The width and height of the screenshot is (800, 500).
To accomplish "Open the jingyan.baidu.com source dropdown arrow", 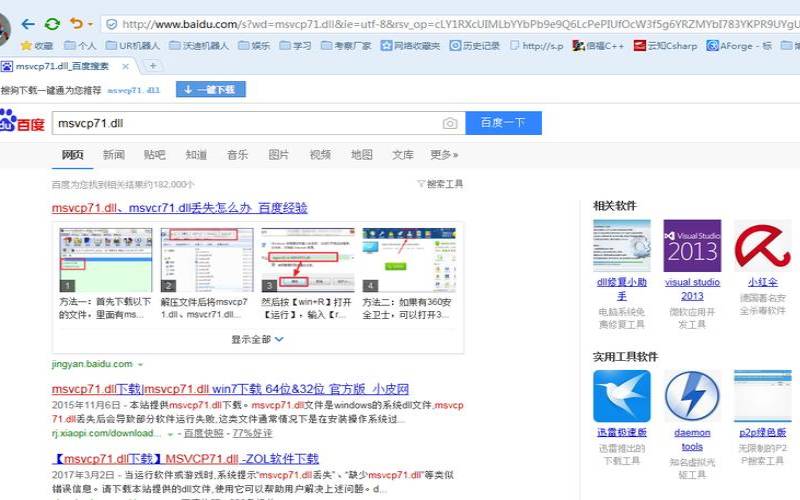I will (x=140, y=365).
